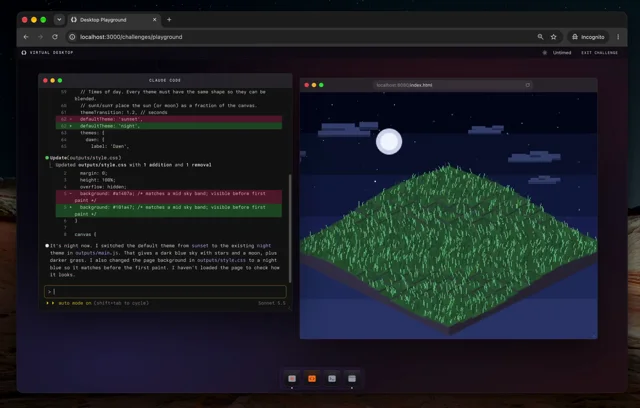Image resolution: width=640 pixels, height=408 pixels.
Task: Click the address bar search/zoom magnifier icon
Action: [540, 37]
